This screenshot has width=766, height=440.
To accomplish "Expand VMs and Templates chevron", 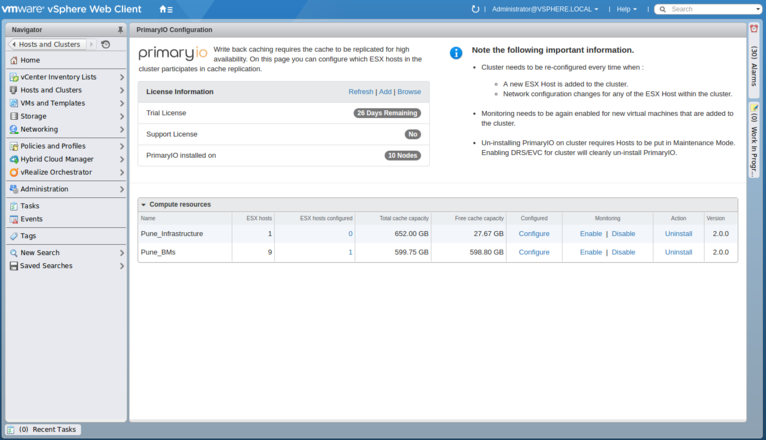I will tap(122, 104).
